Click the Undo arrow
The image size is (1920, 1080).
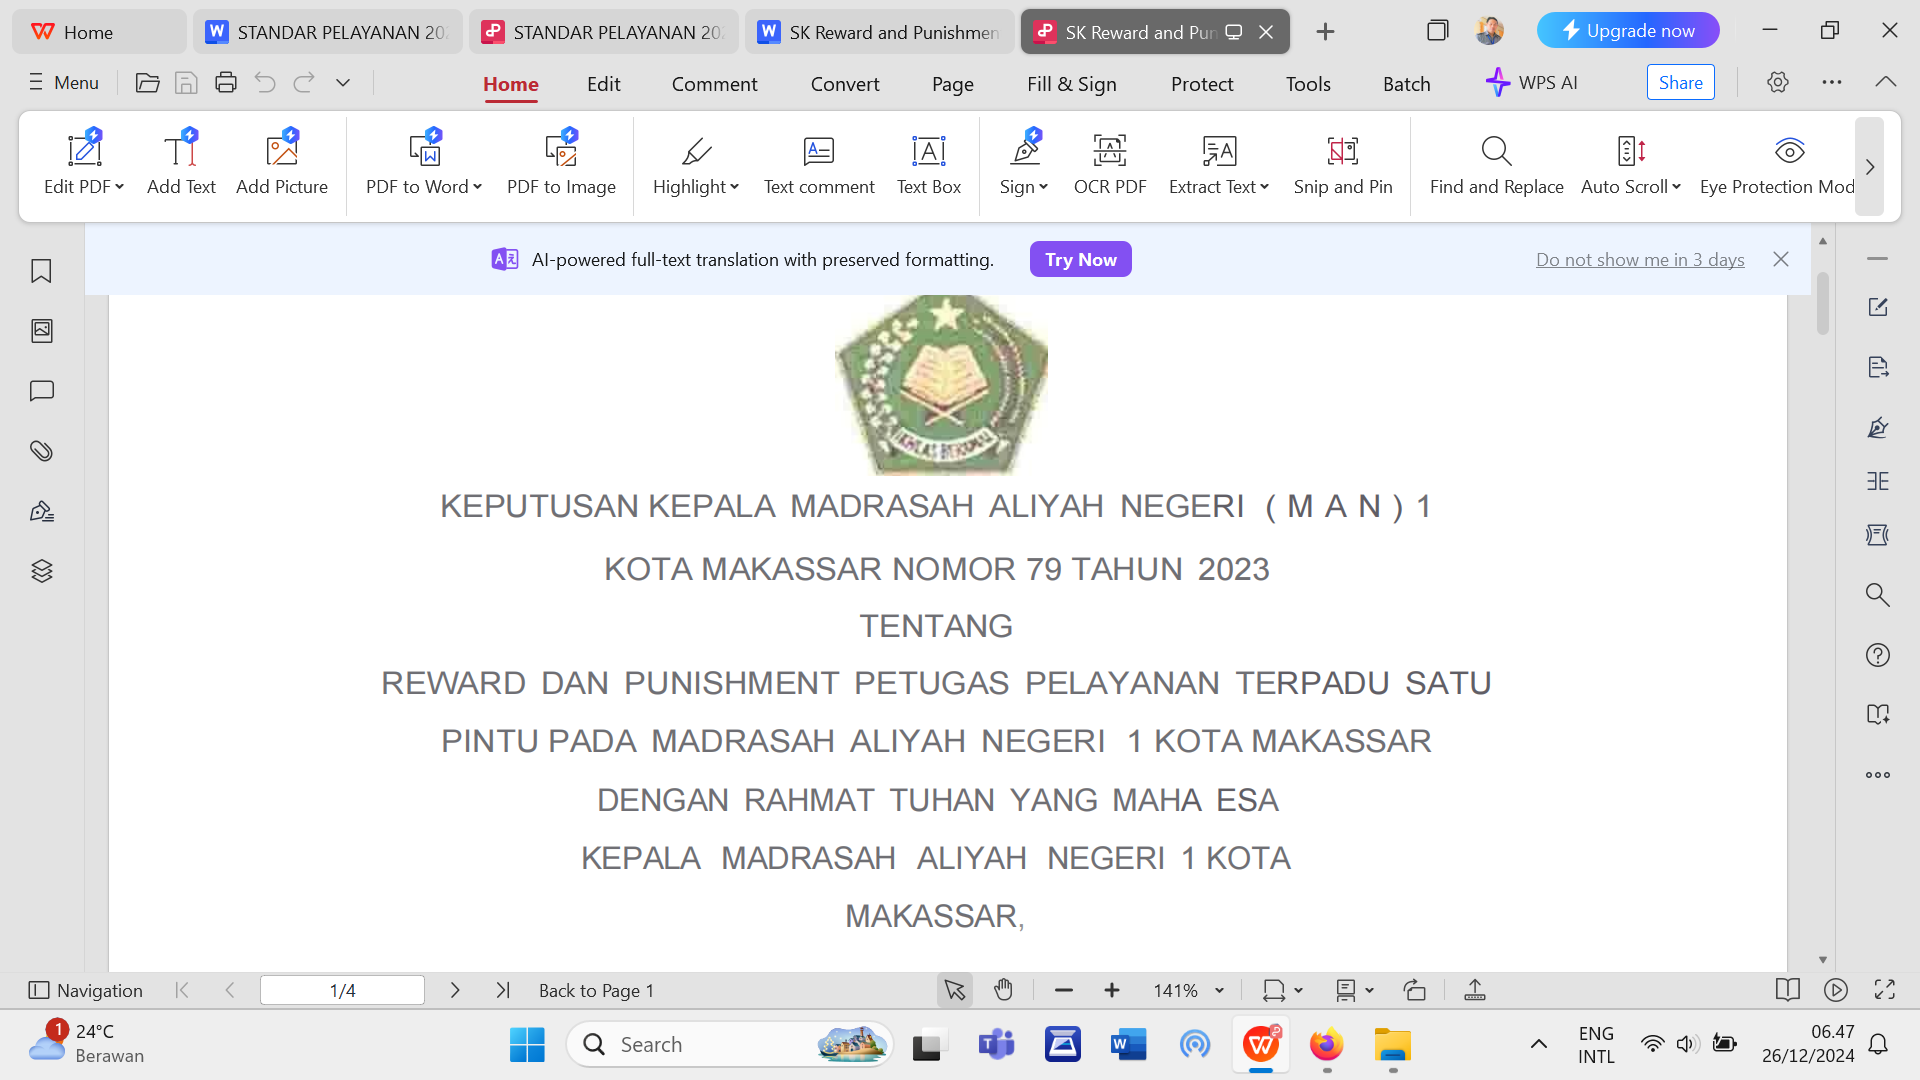click(265, 83)
